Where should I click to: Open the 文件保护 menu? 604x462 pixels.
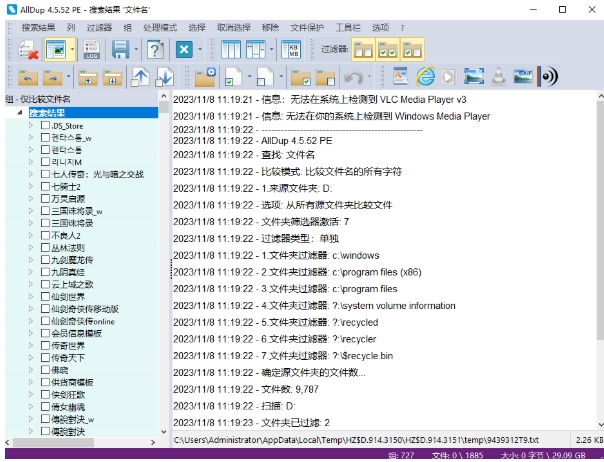tap(307, 27)
